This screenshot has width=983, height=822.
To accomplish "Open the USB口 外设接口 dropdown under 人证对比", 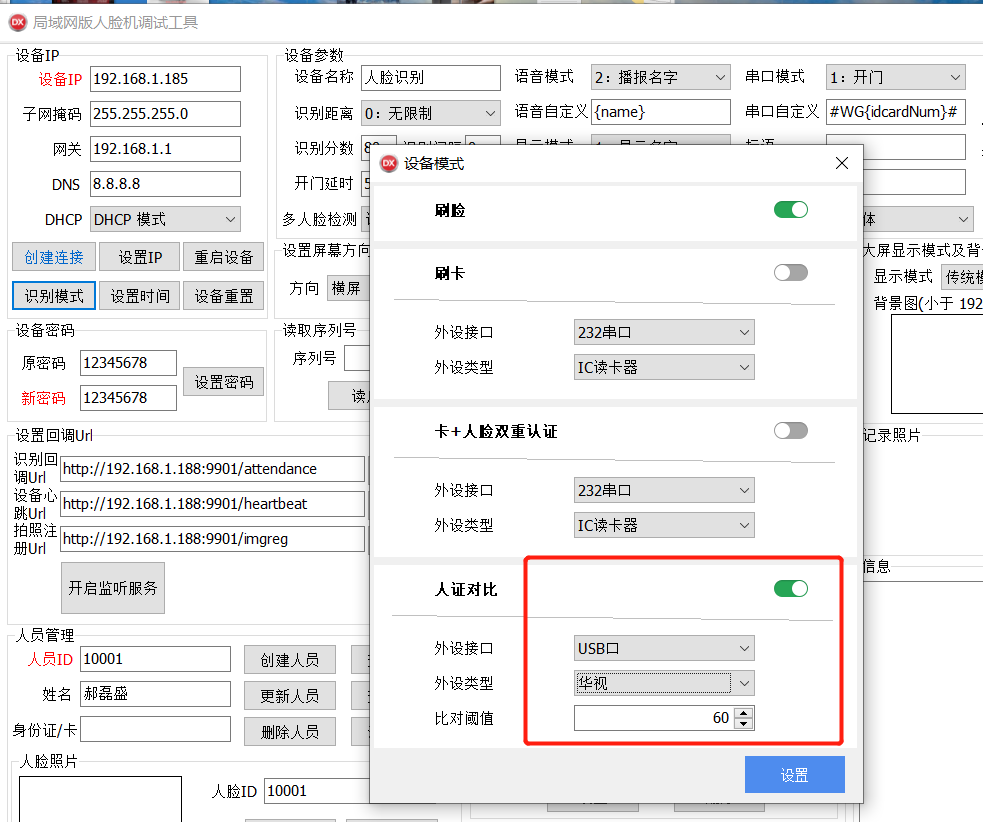I will (663, 648).
